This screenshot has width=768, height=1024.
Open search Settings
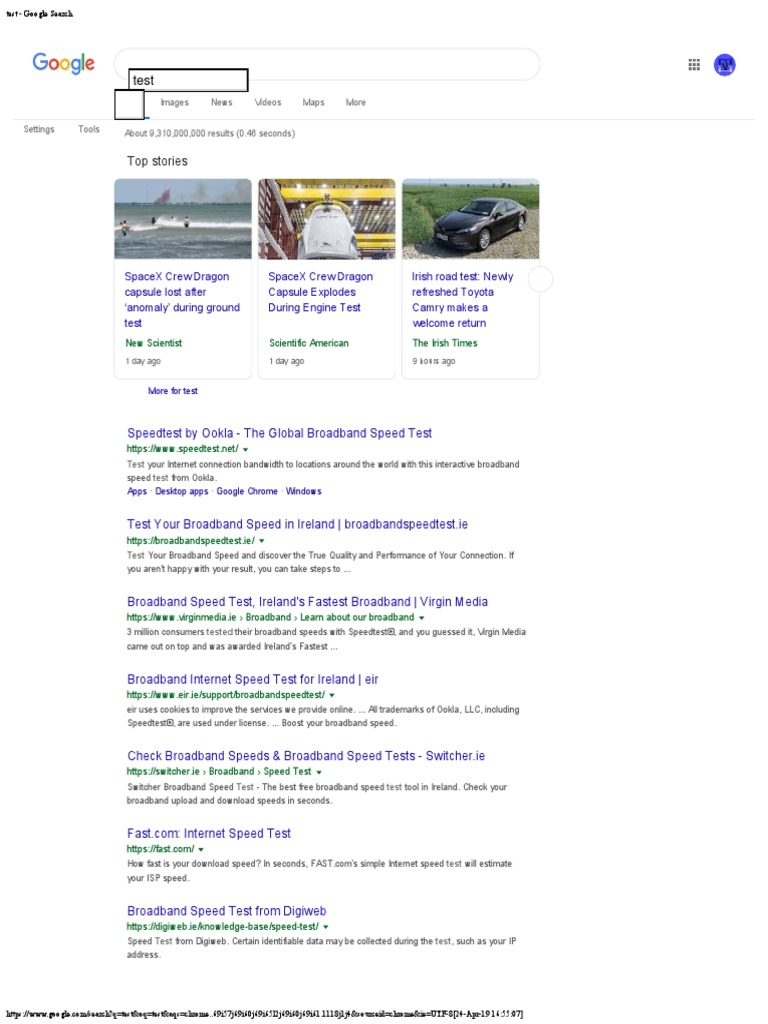[x=39, y=129]
